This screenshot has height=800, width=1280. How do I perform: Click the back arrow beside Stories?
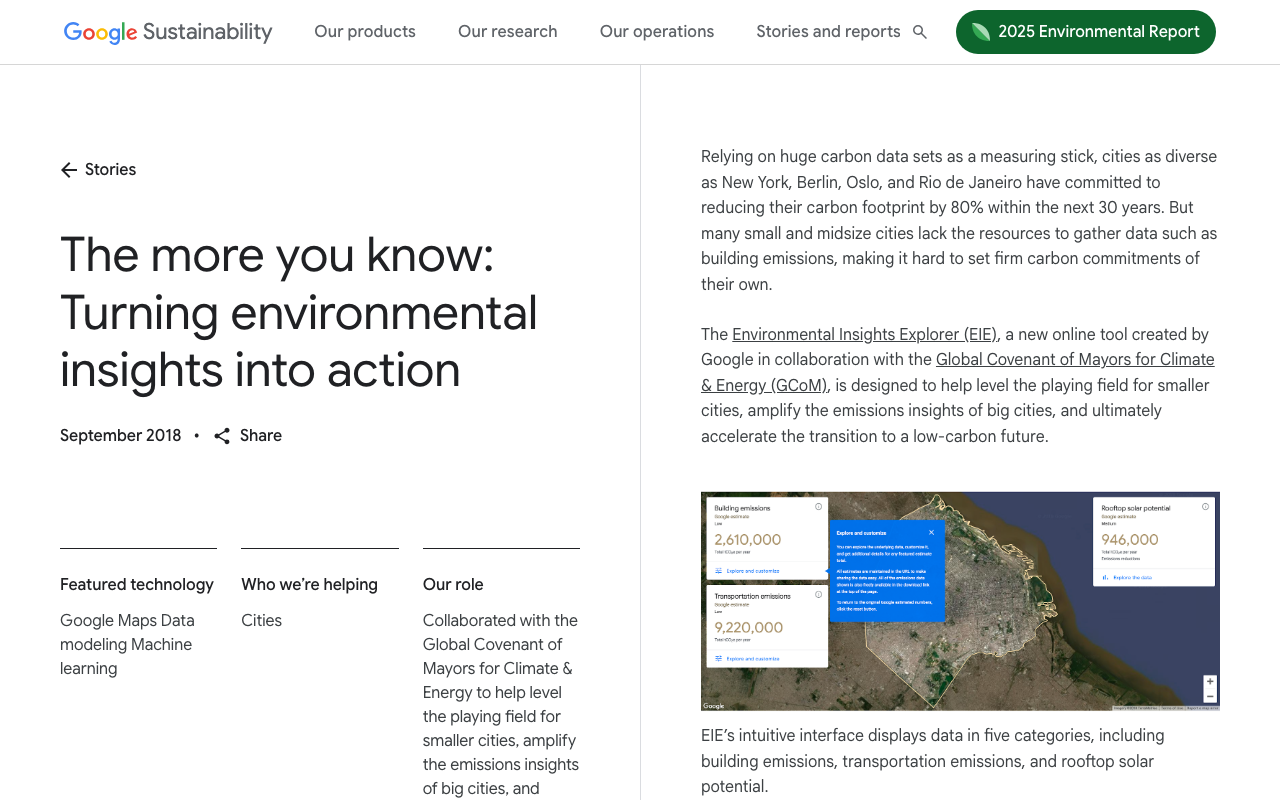[69, 170]
